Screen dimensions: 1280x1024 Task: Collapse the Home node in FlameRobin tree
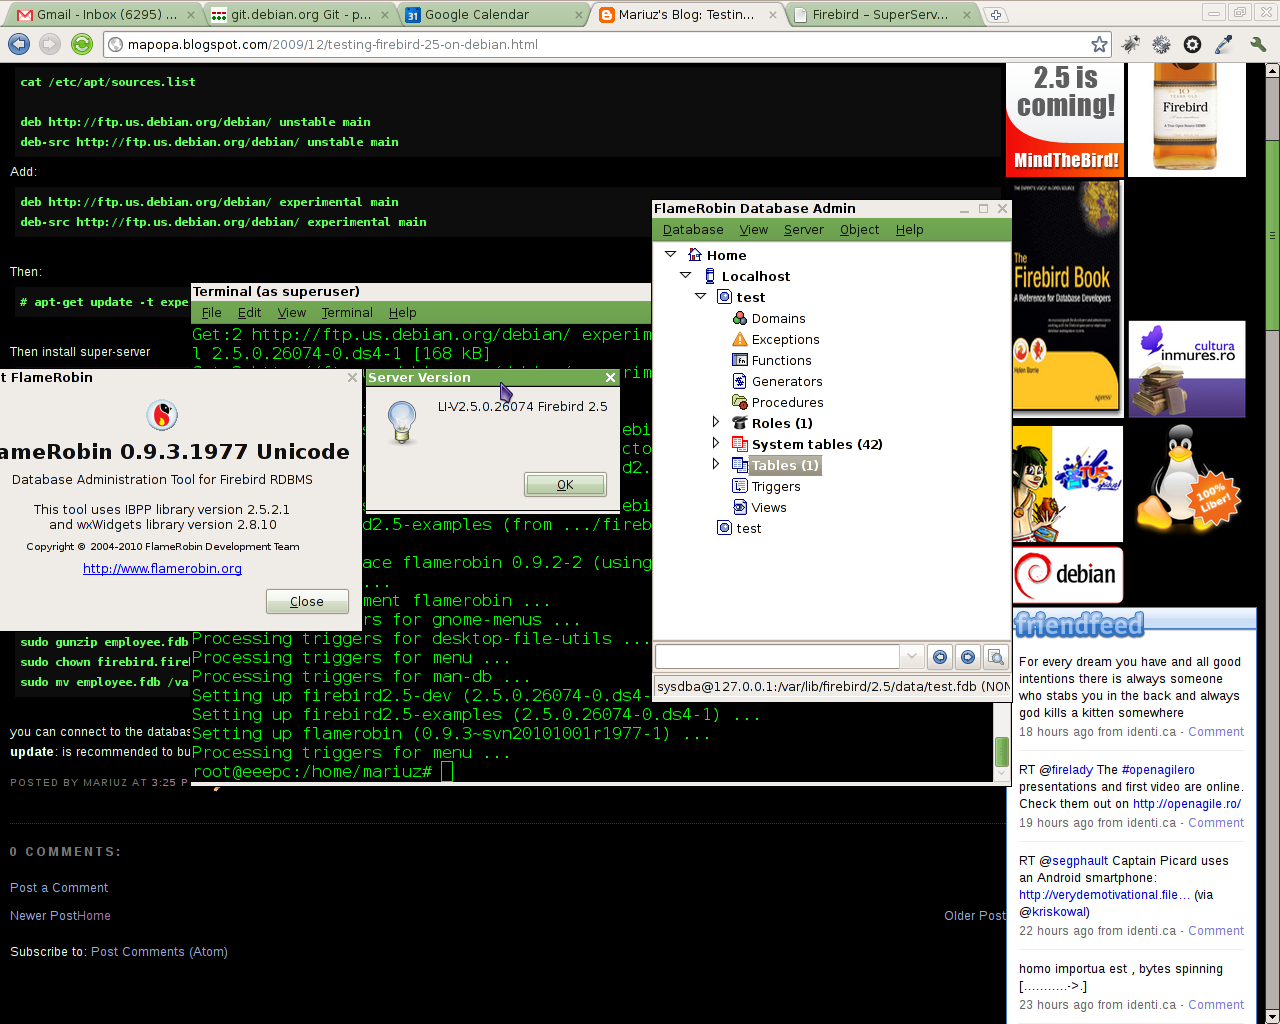[x=670, y=254]
